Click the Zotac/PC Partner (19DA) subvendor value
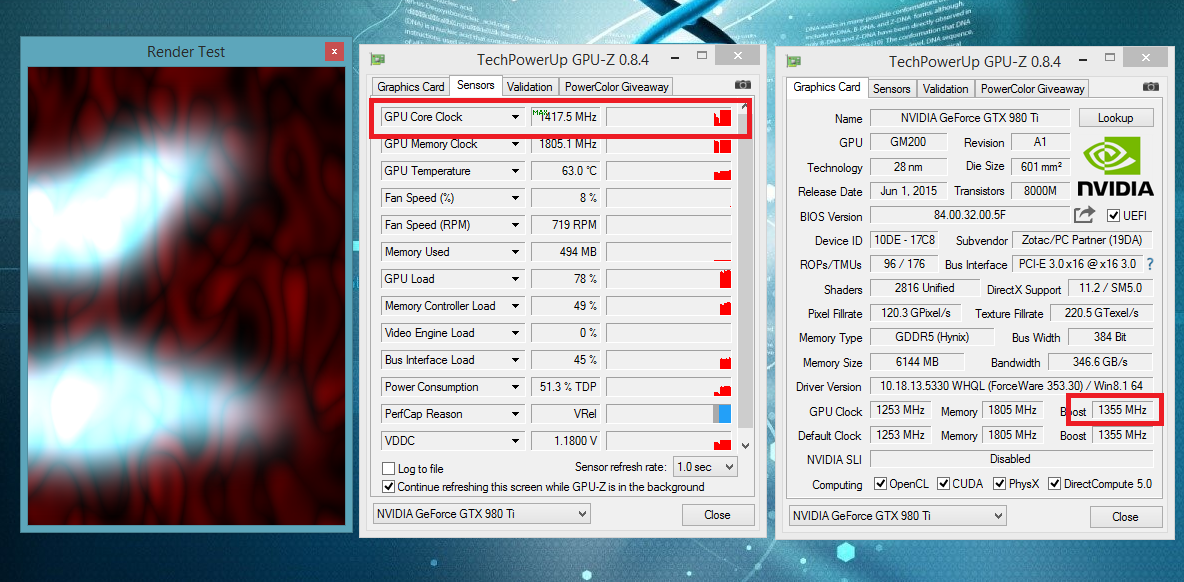The height and width of the screenshot is (582, 1184). [1081, 240]
